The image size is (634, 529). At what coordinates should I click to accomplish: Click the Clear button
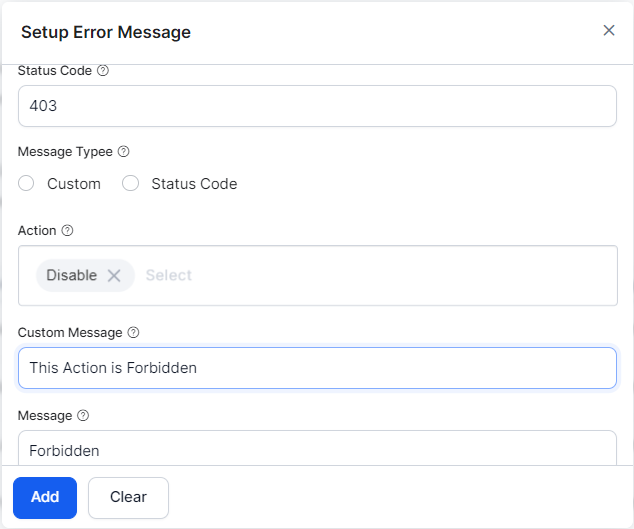point(128,497)
